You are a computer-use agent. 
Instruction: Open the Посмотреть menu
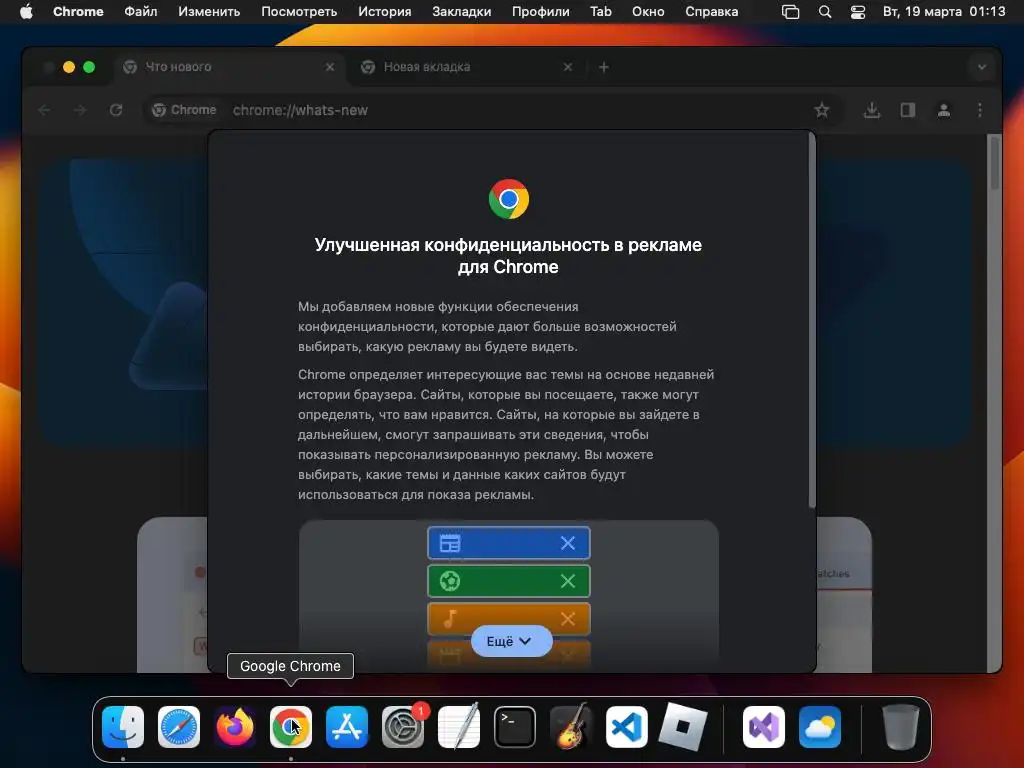tap(299, 12)
